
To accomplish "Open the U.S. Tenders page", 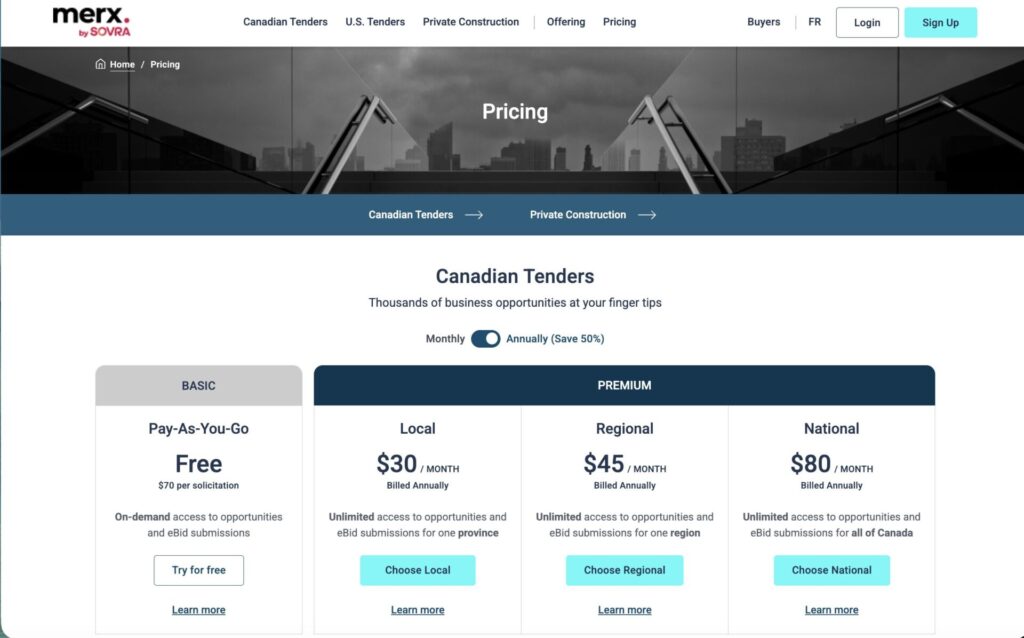I will [375, 21].
